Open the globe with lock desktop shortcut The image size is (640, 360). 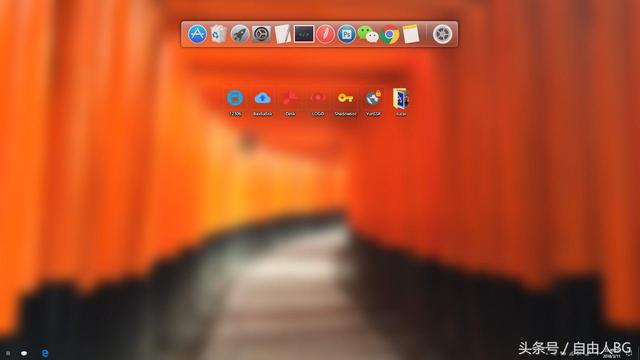tap(373, 102)
